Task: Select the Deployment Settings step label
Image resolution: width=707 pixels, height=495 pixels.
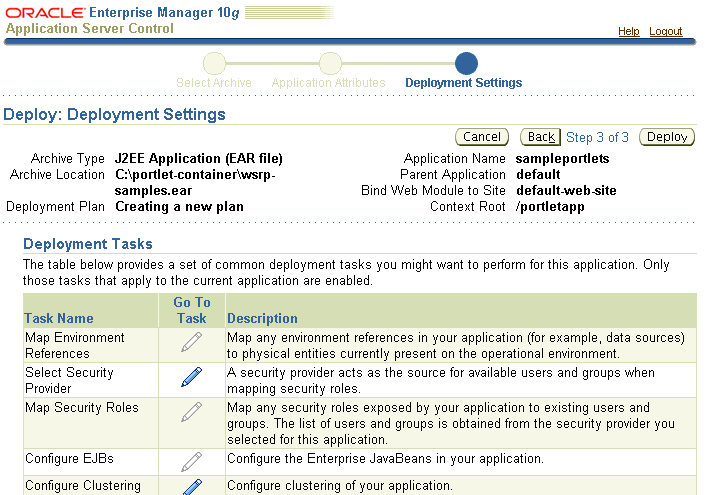Action: pyautogui.click(x=464, y=83)
